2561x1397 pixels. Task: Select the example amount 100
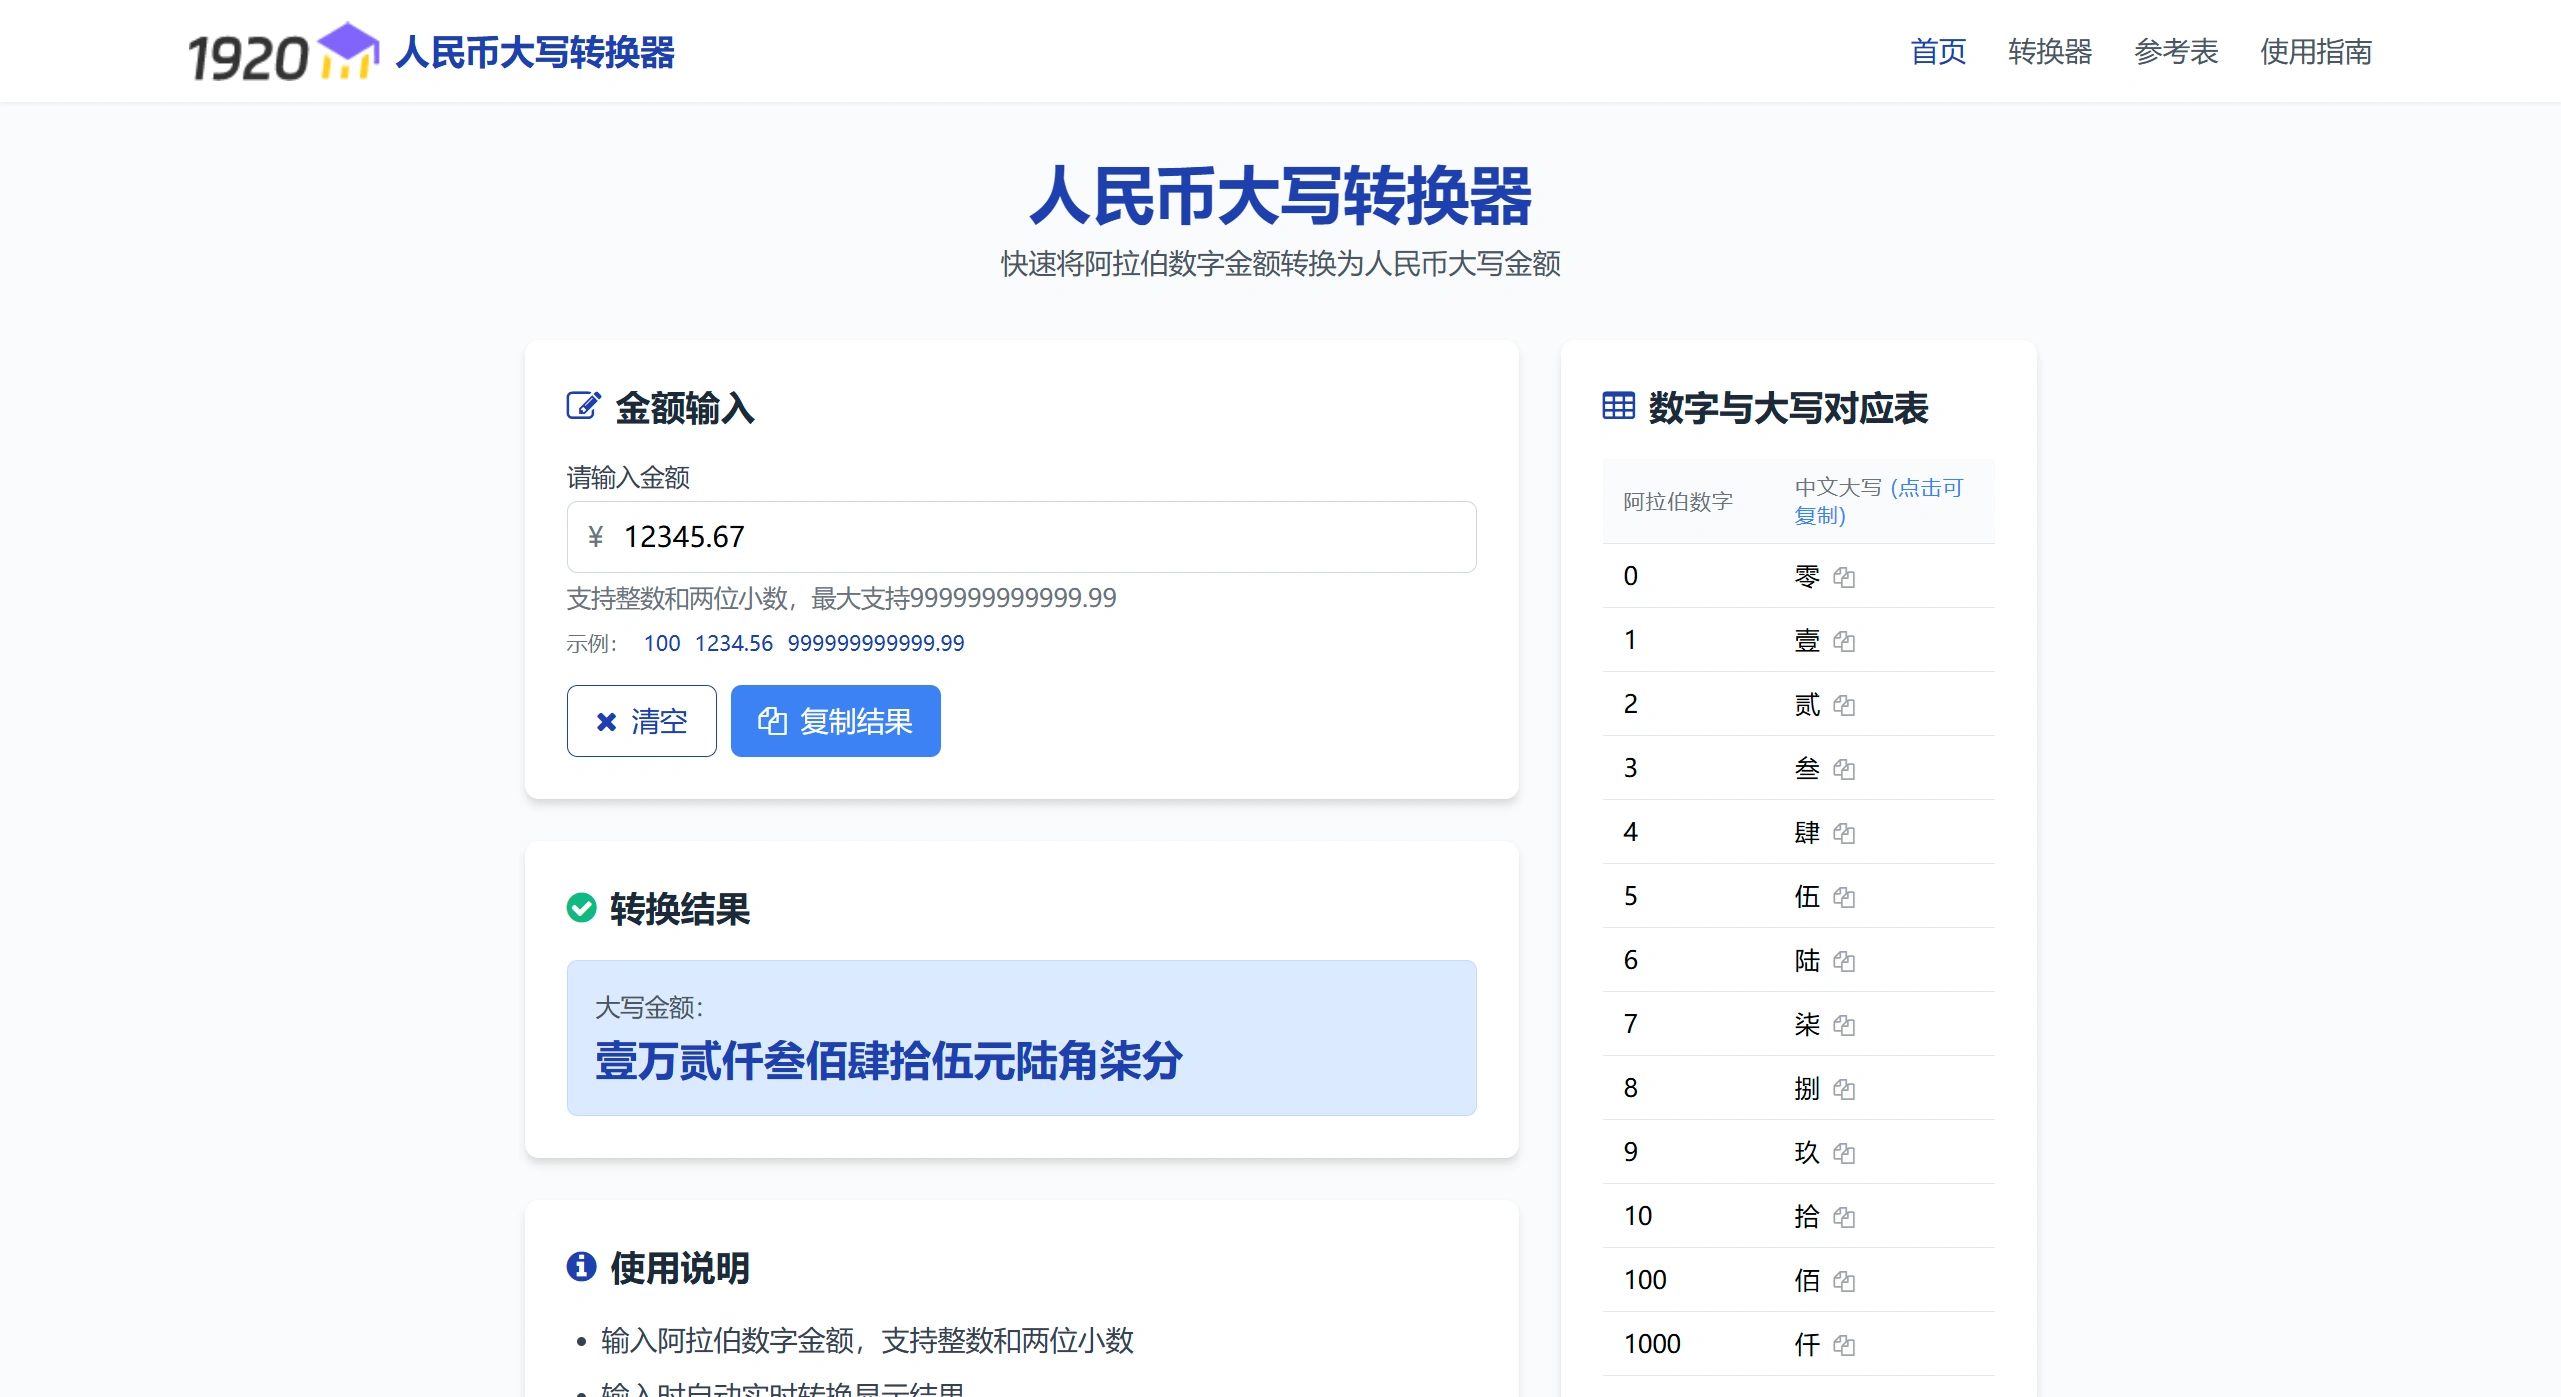[x=661, y=643]
